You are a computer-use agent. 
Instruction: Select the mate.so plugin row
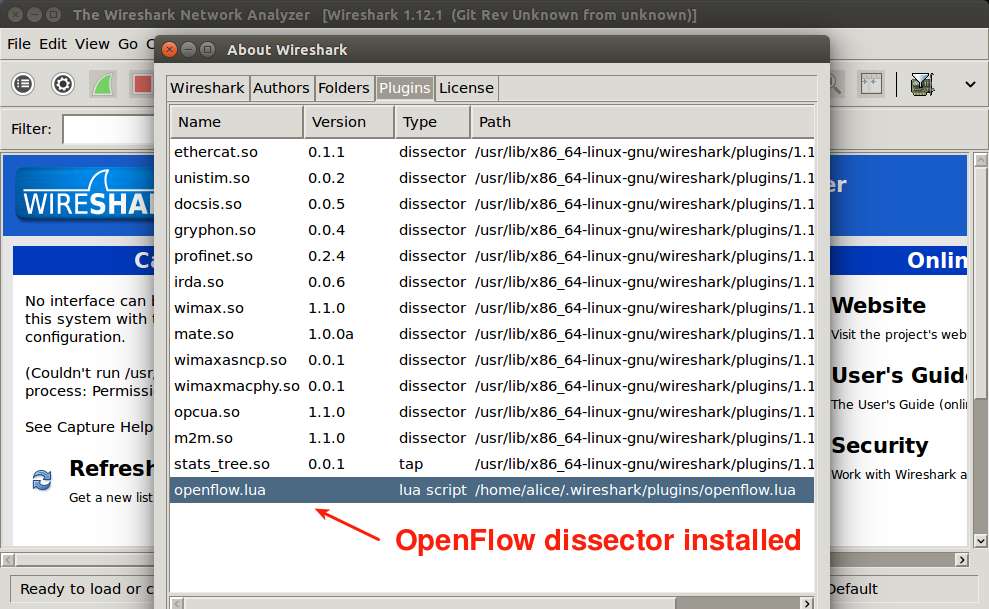tap(492, 334)
